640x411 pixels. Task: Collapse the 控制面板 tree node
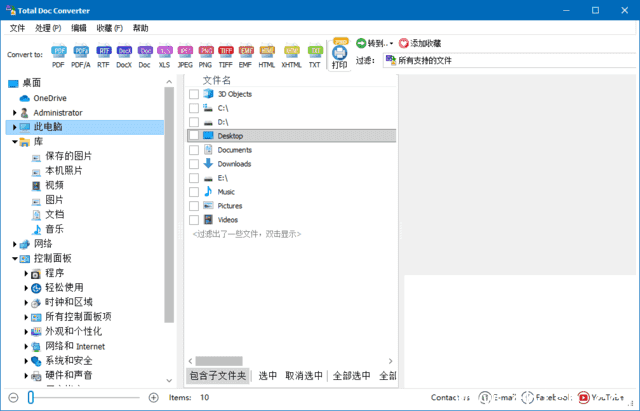(x=15, y=258)
